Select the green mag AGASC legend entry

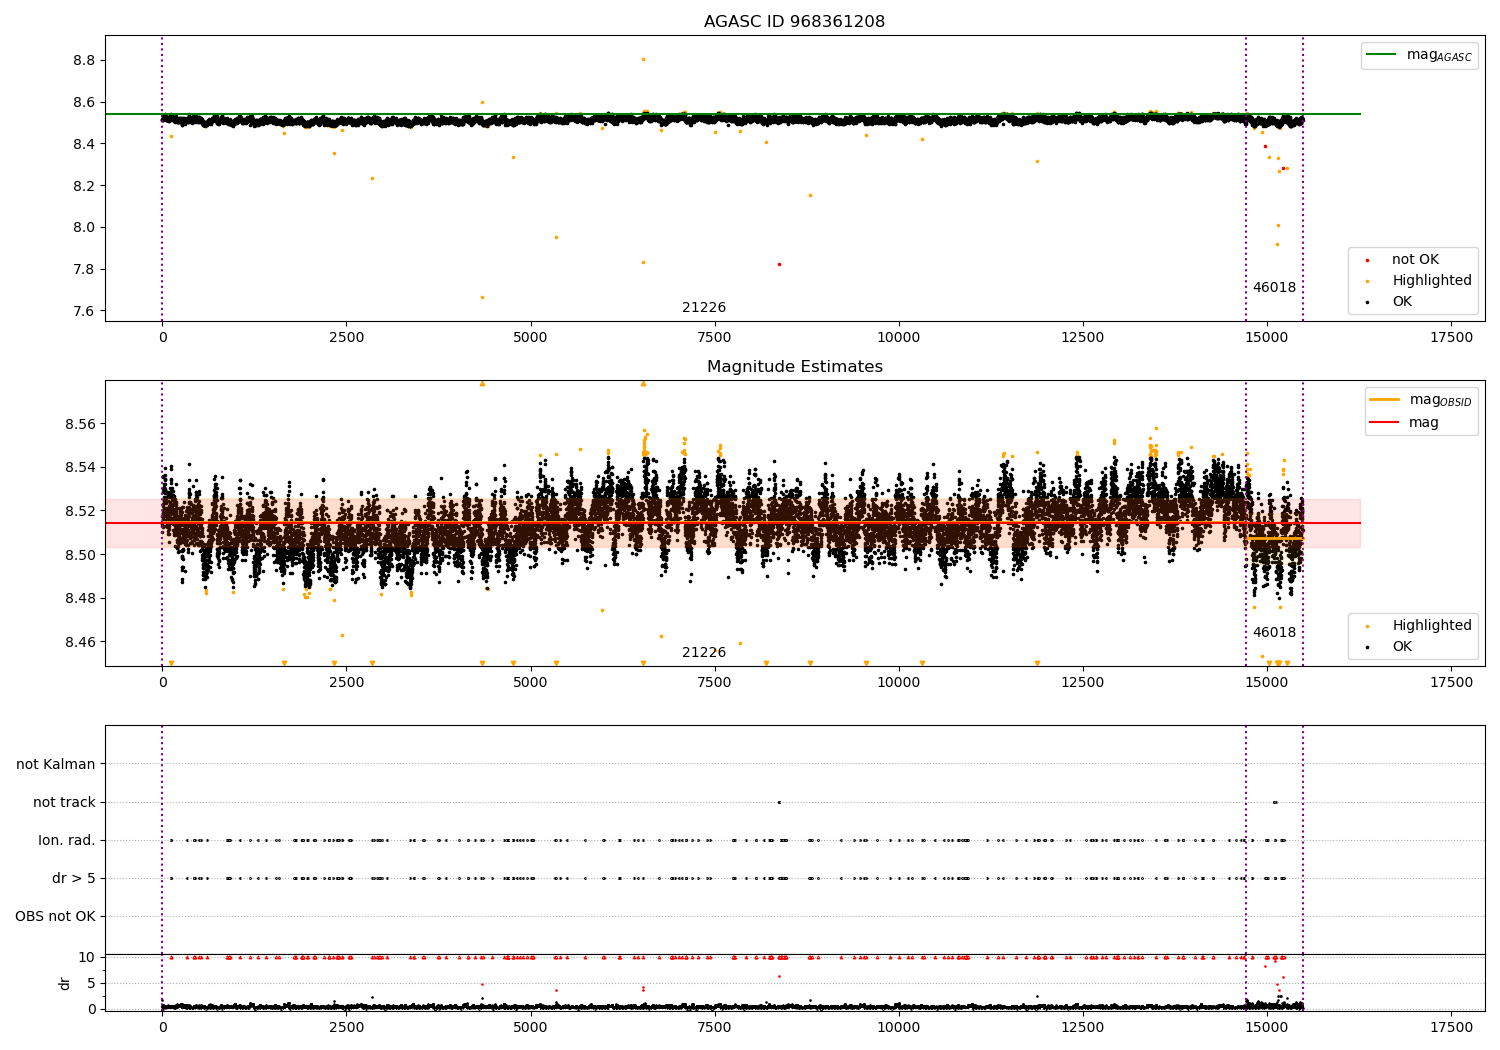pyautogui.click(x=1419, y=55)
